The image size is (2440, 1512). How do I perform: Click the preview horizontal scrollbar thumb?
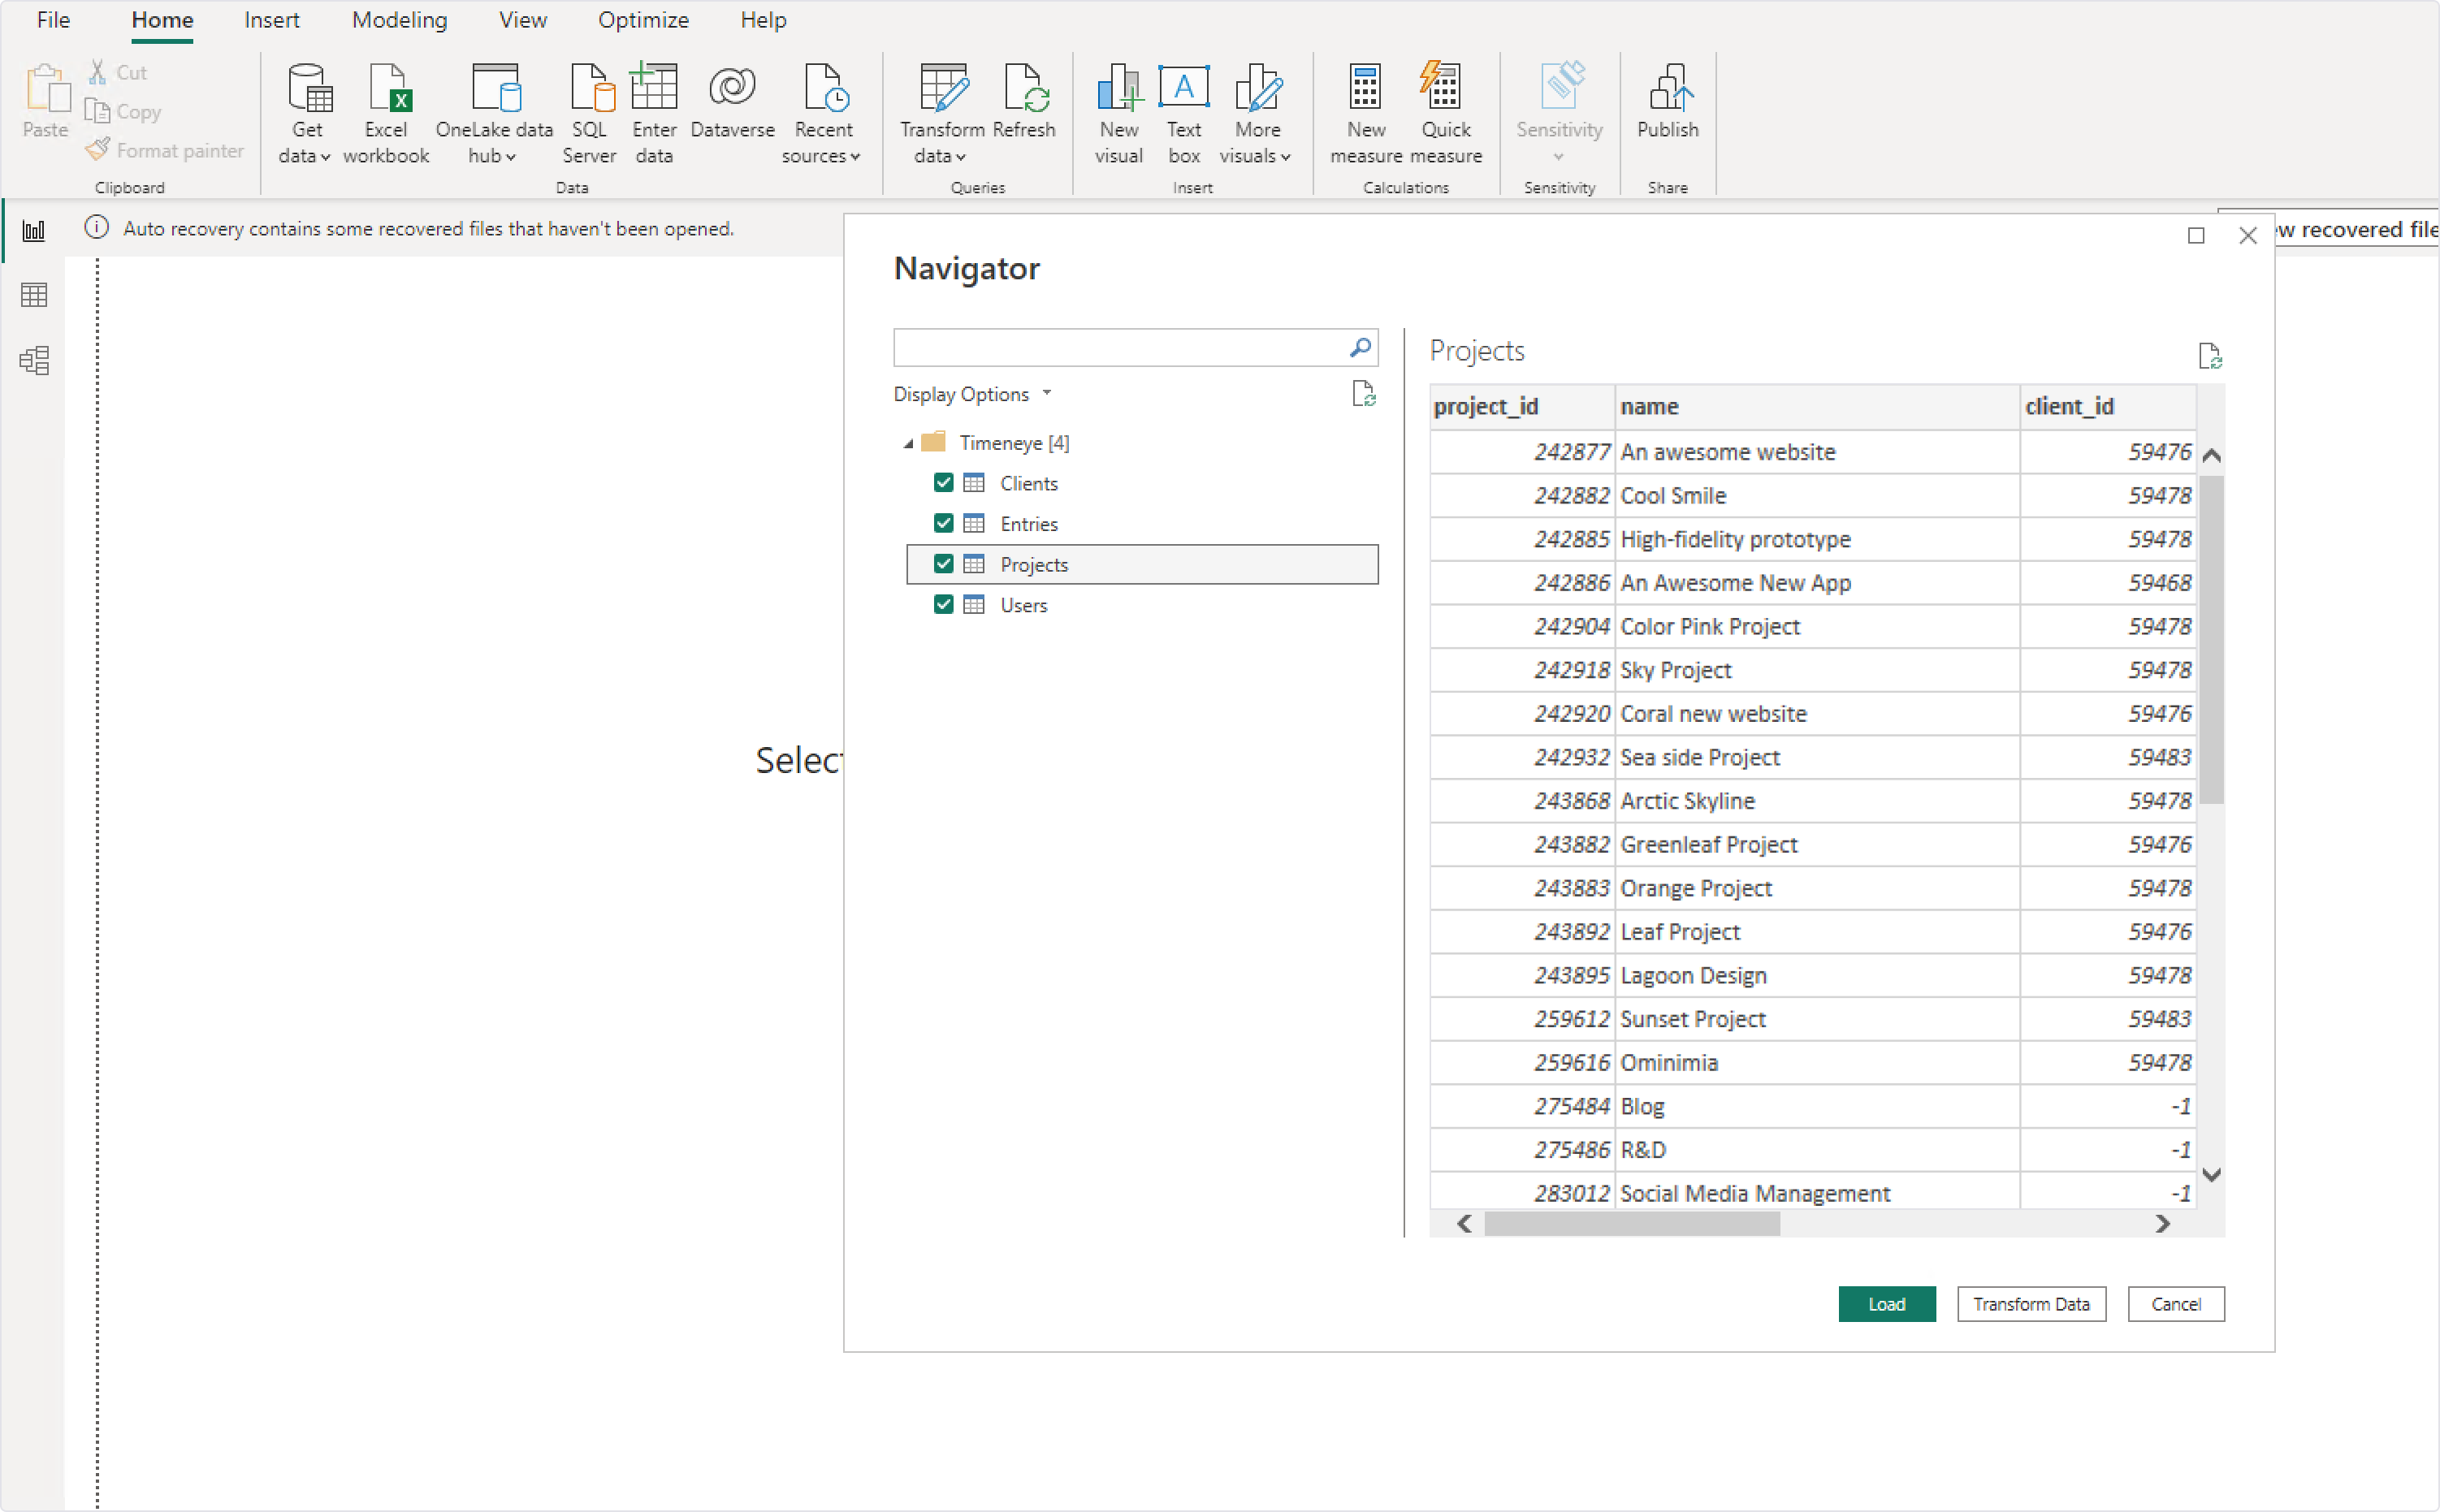pyautogui.click(x=1632, y=1223)
